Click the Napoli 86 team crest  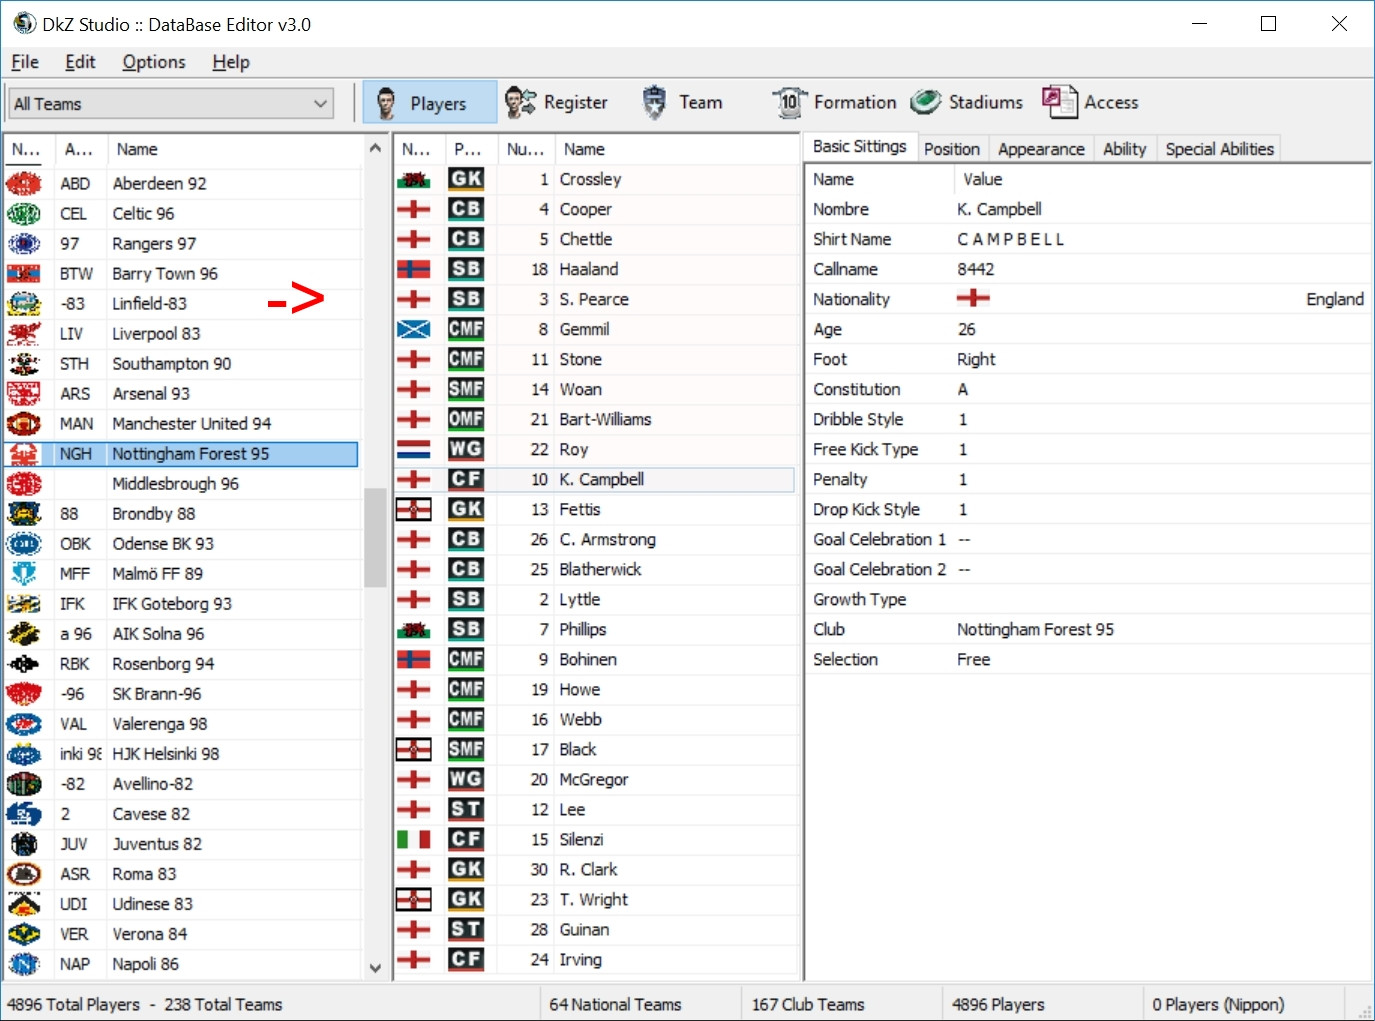pyautogui.click(x=24, y=964)
